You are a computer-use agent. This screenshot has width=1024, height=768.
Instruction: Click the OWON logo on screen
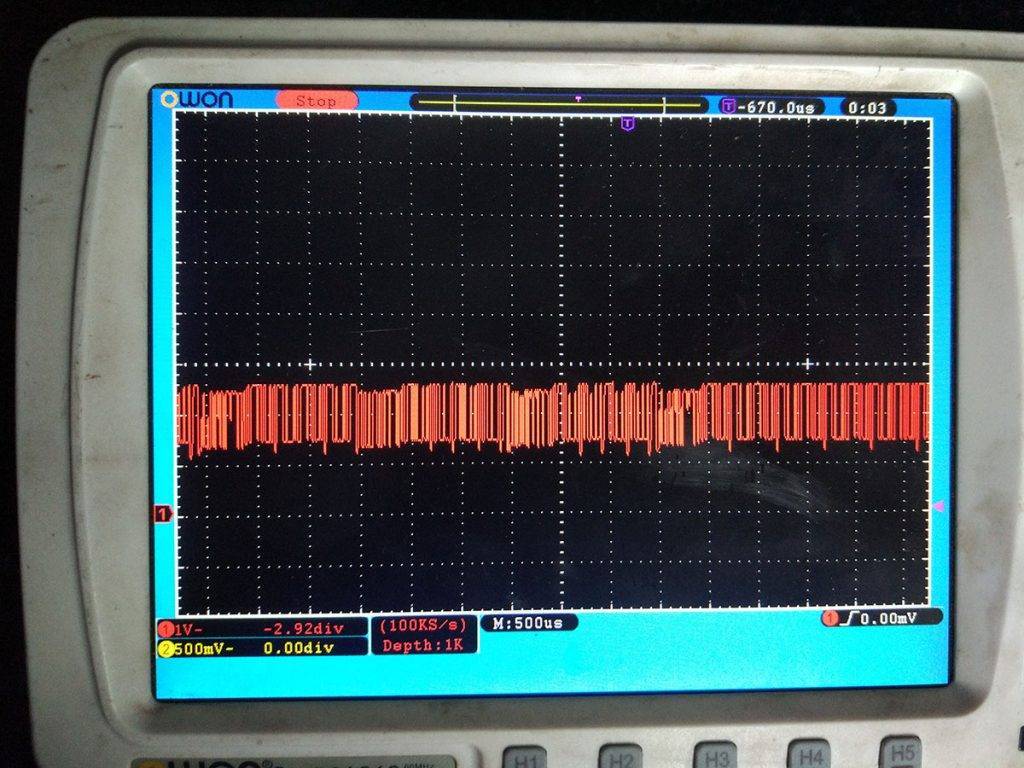pyautogui.click(x=198, y=99)
